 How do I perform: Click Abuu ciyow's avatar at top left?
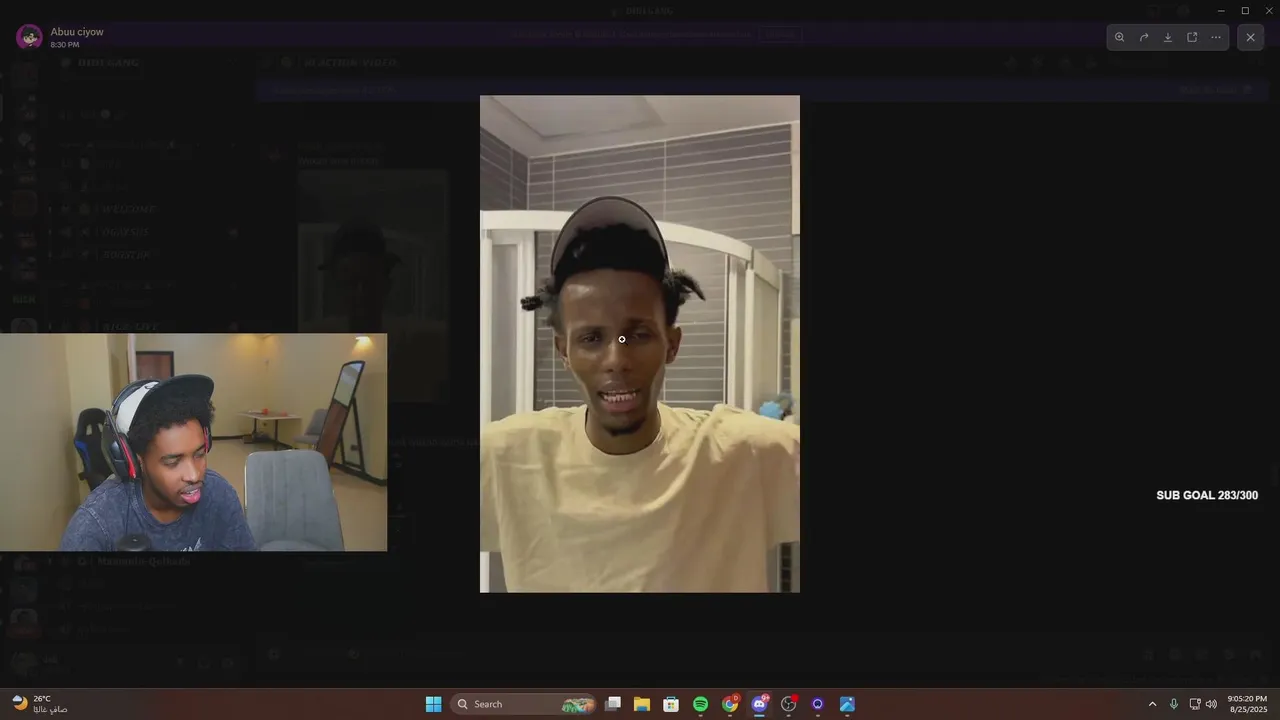click(x=30, y=37)
